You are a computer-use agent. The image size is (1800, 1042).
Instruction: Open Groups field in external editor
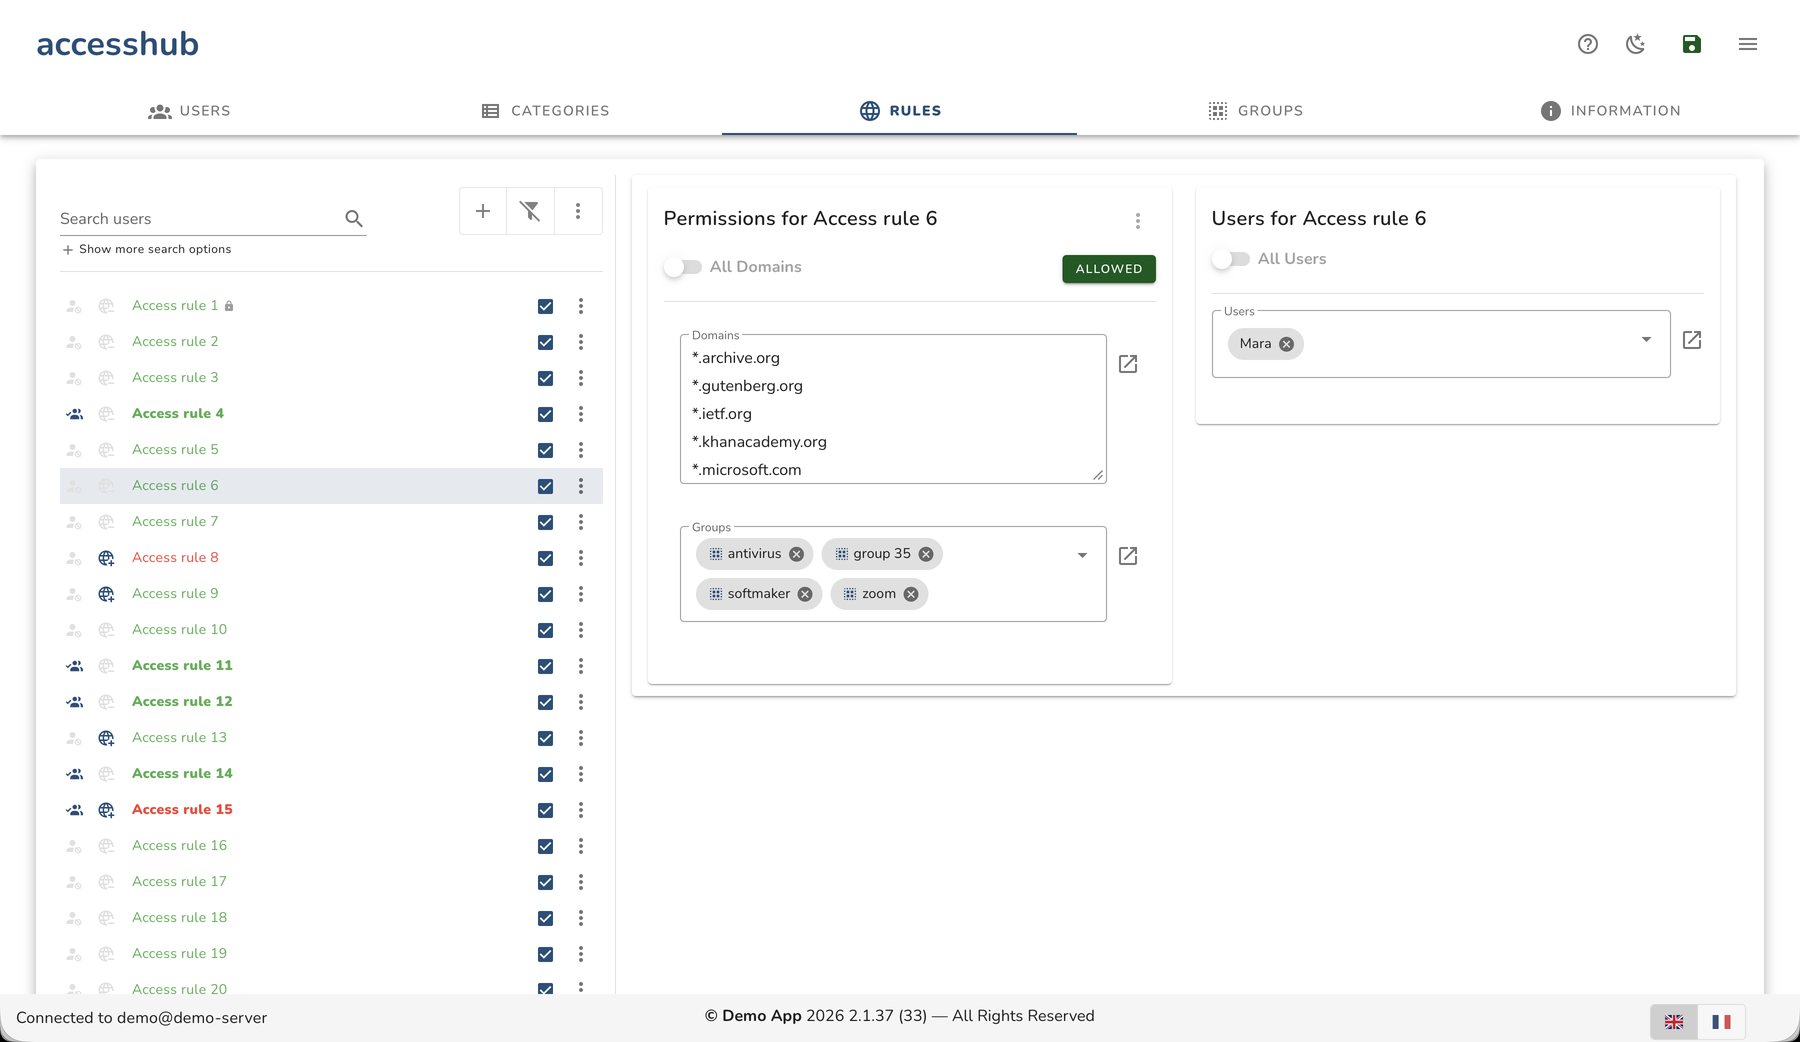[1128, 556]
